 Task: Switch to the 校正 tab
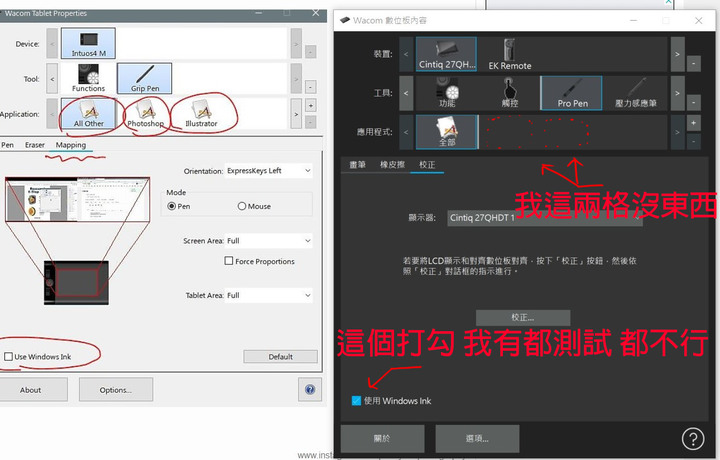tap(427, 164)
